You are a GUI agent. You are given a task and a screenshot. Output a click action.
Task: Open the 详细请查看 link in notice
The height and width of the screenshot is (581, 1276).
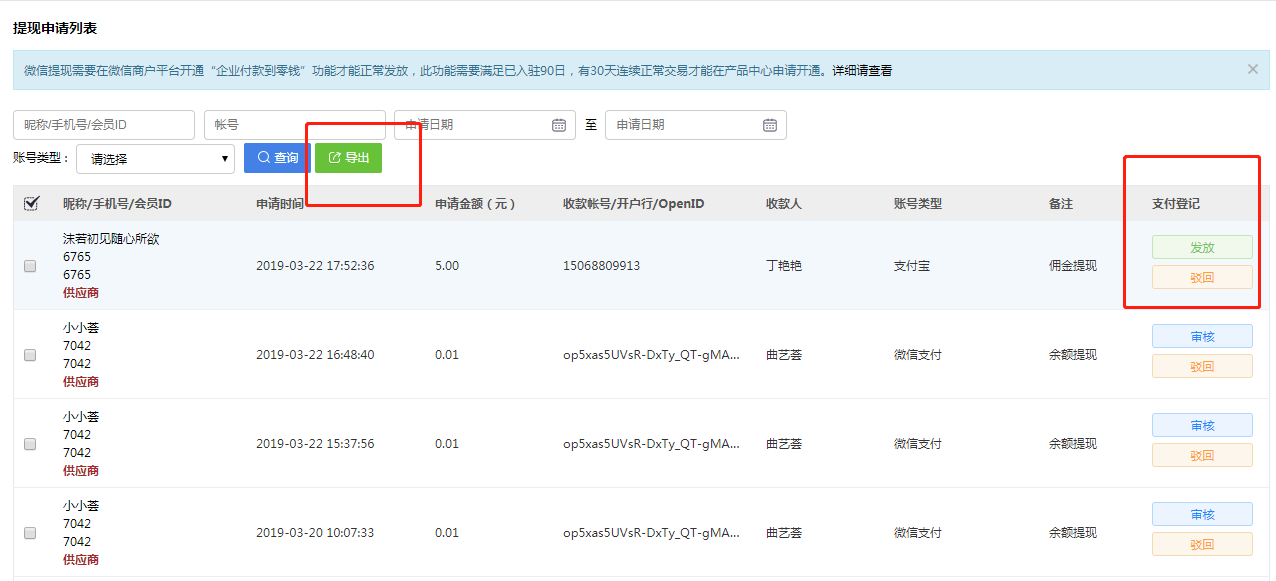coord(861,71)
